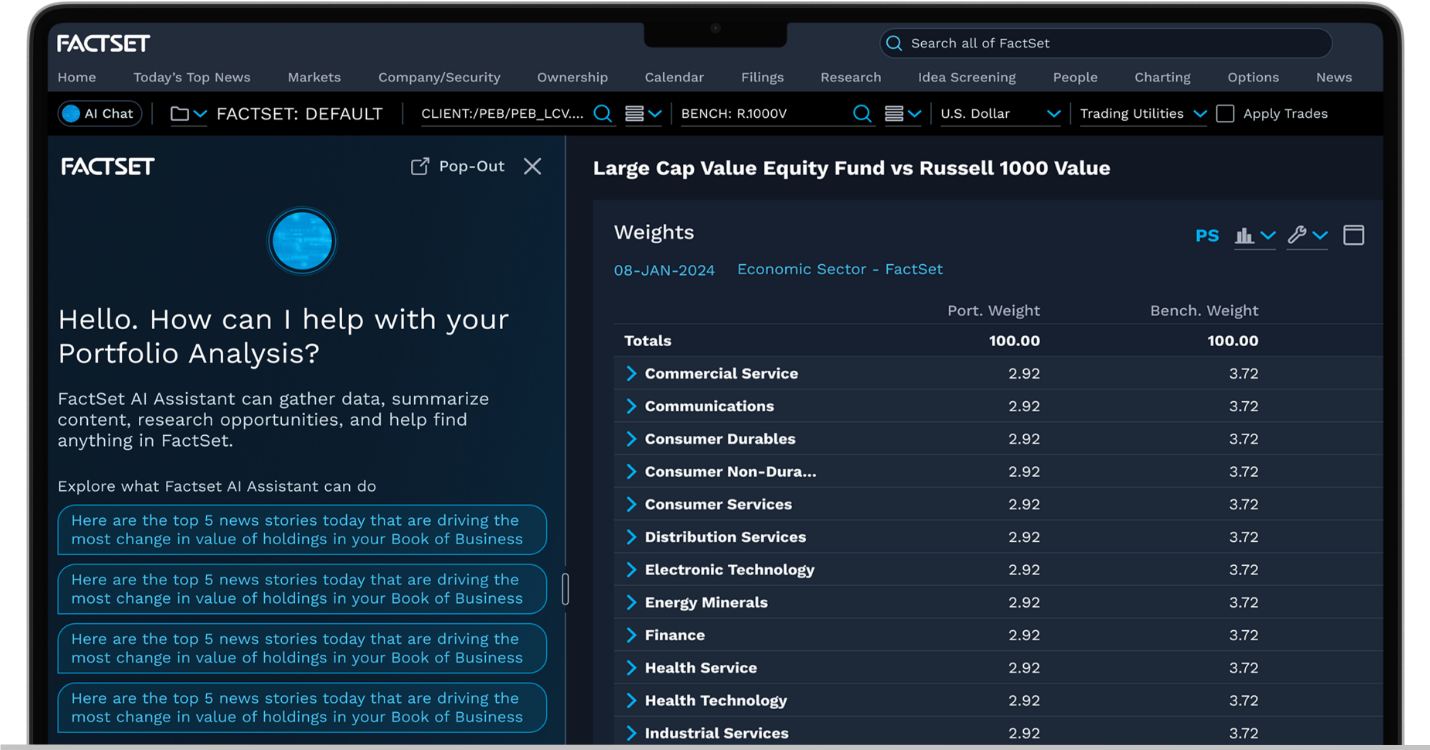Toggle the portfolio list icon beside CLIENT search
The width and height of the screenshot is (1430, 750).
[638, 113]
